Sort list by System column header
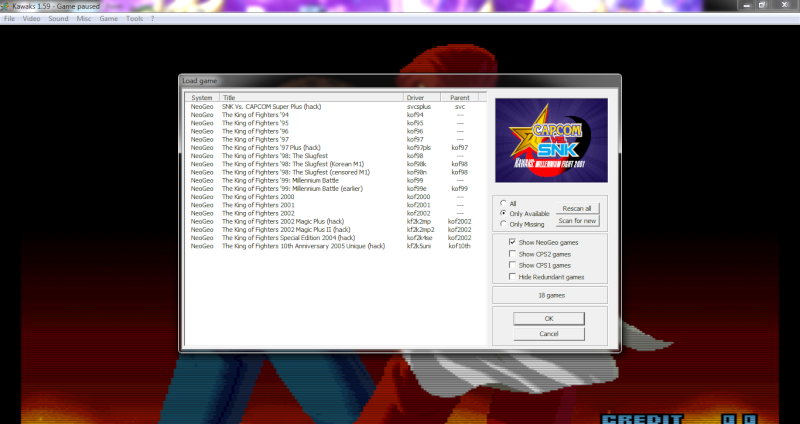The image size is (800, 424). point(202,97)
